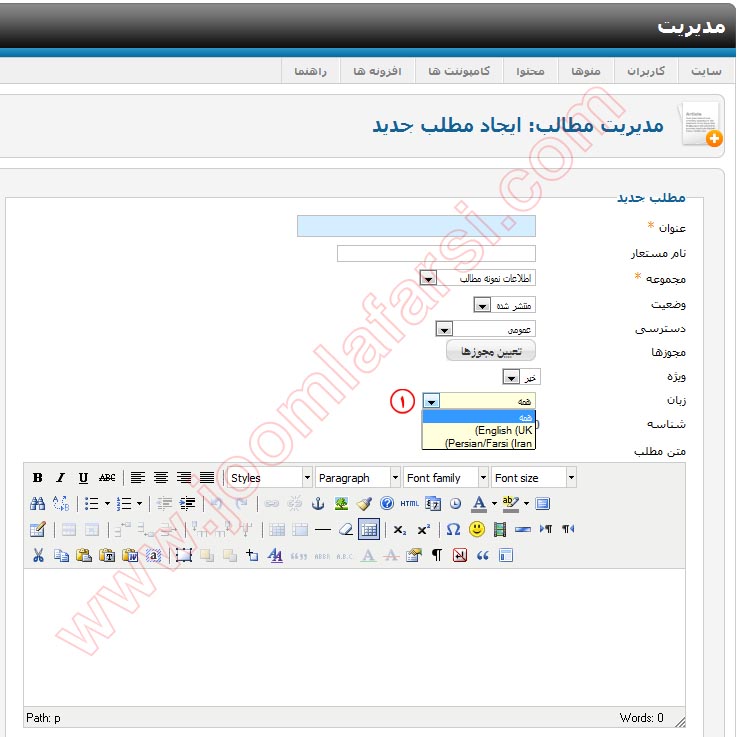Open the کاربران menu

[x=646, y=71]
